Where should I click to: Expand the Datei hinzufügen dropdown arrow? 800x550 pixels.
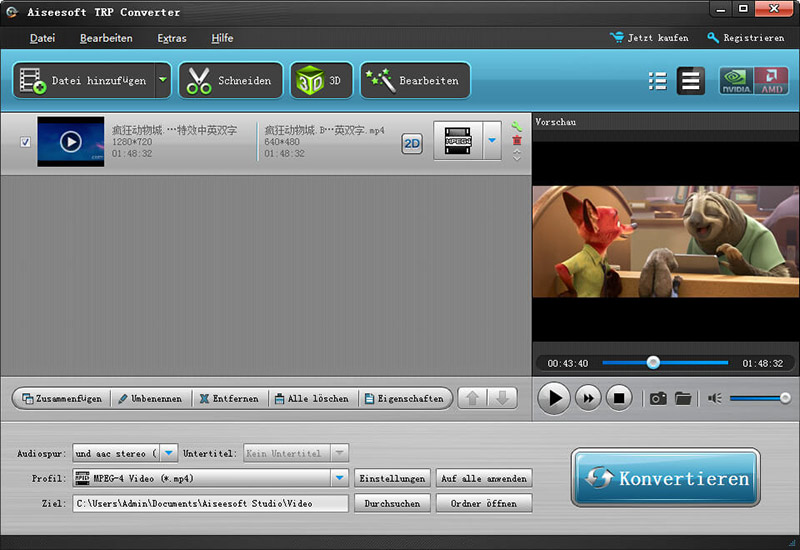163,80
